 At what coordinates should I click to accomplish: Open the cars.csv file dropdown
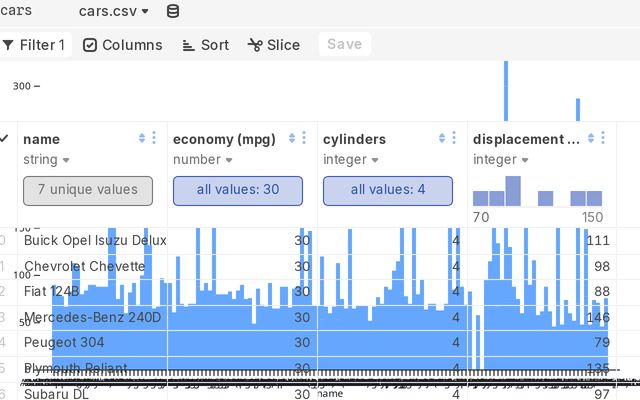click(113, 11)
